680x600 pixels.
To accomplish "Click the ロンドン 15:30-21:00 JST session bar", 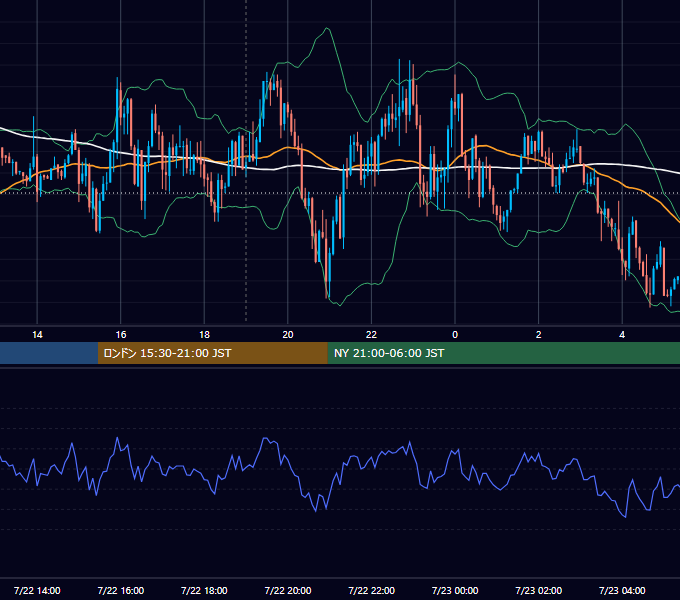I will tap(212, 353).
